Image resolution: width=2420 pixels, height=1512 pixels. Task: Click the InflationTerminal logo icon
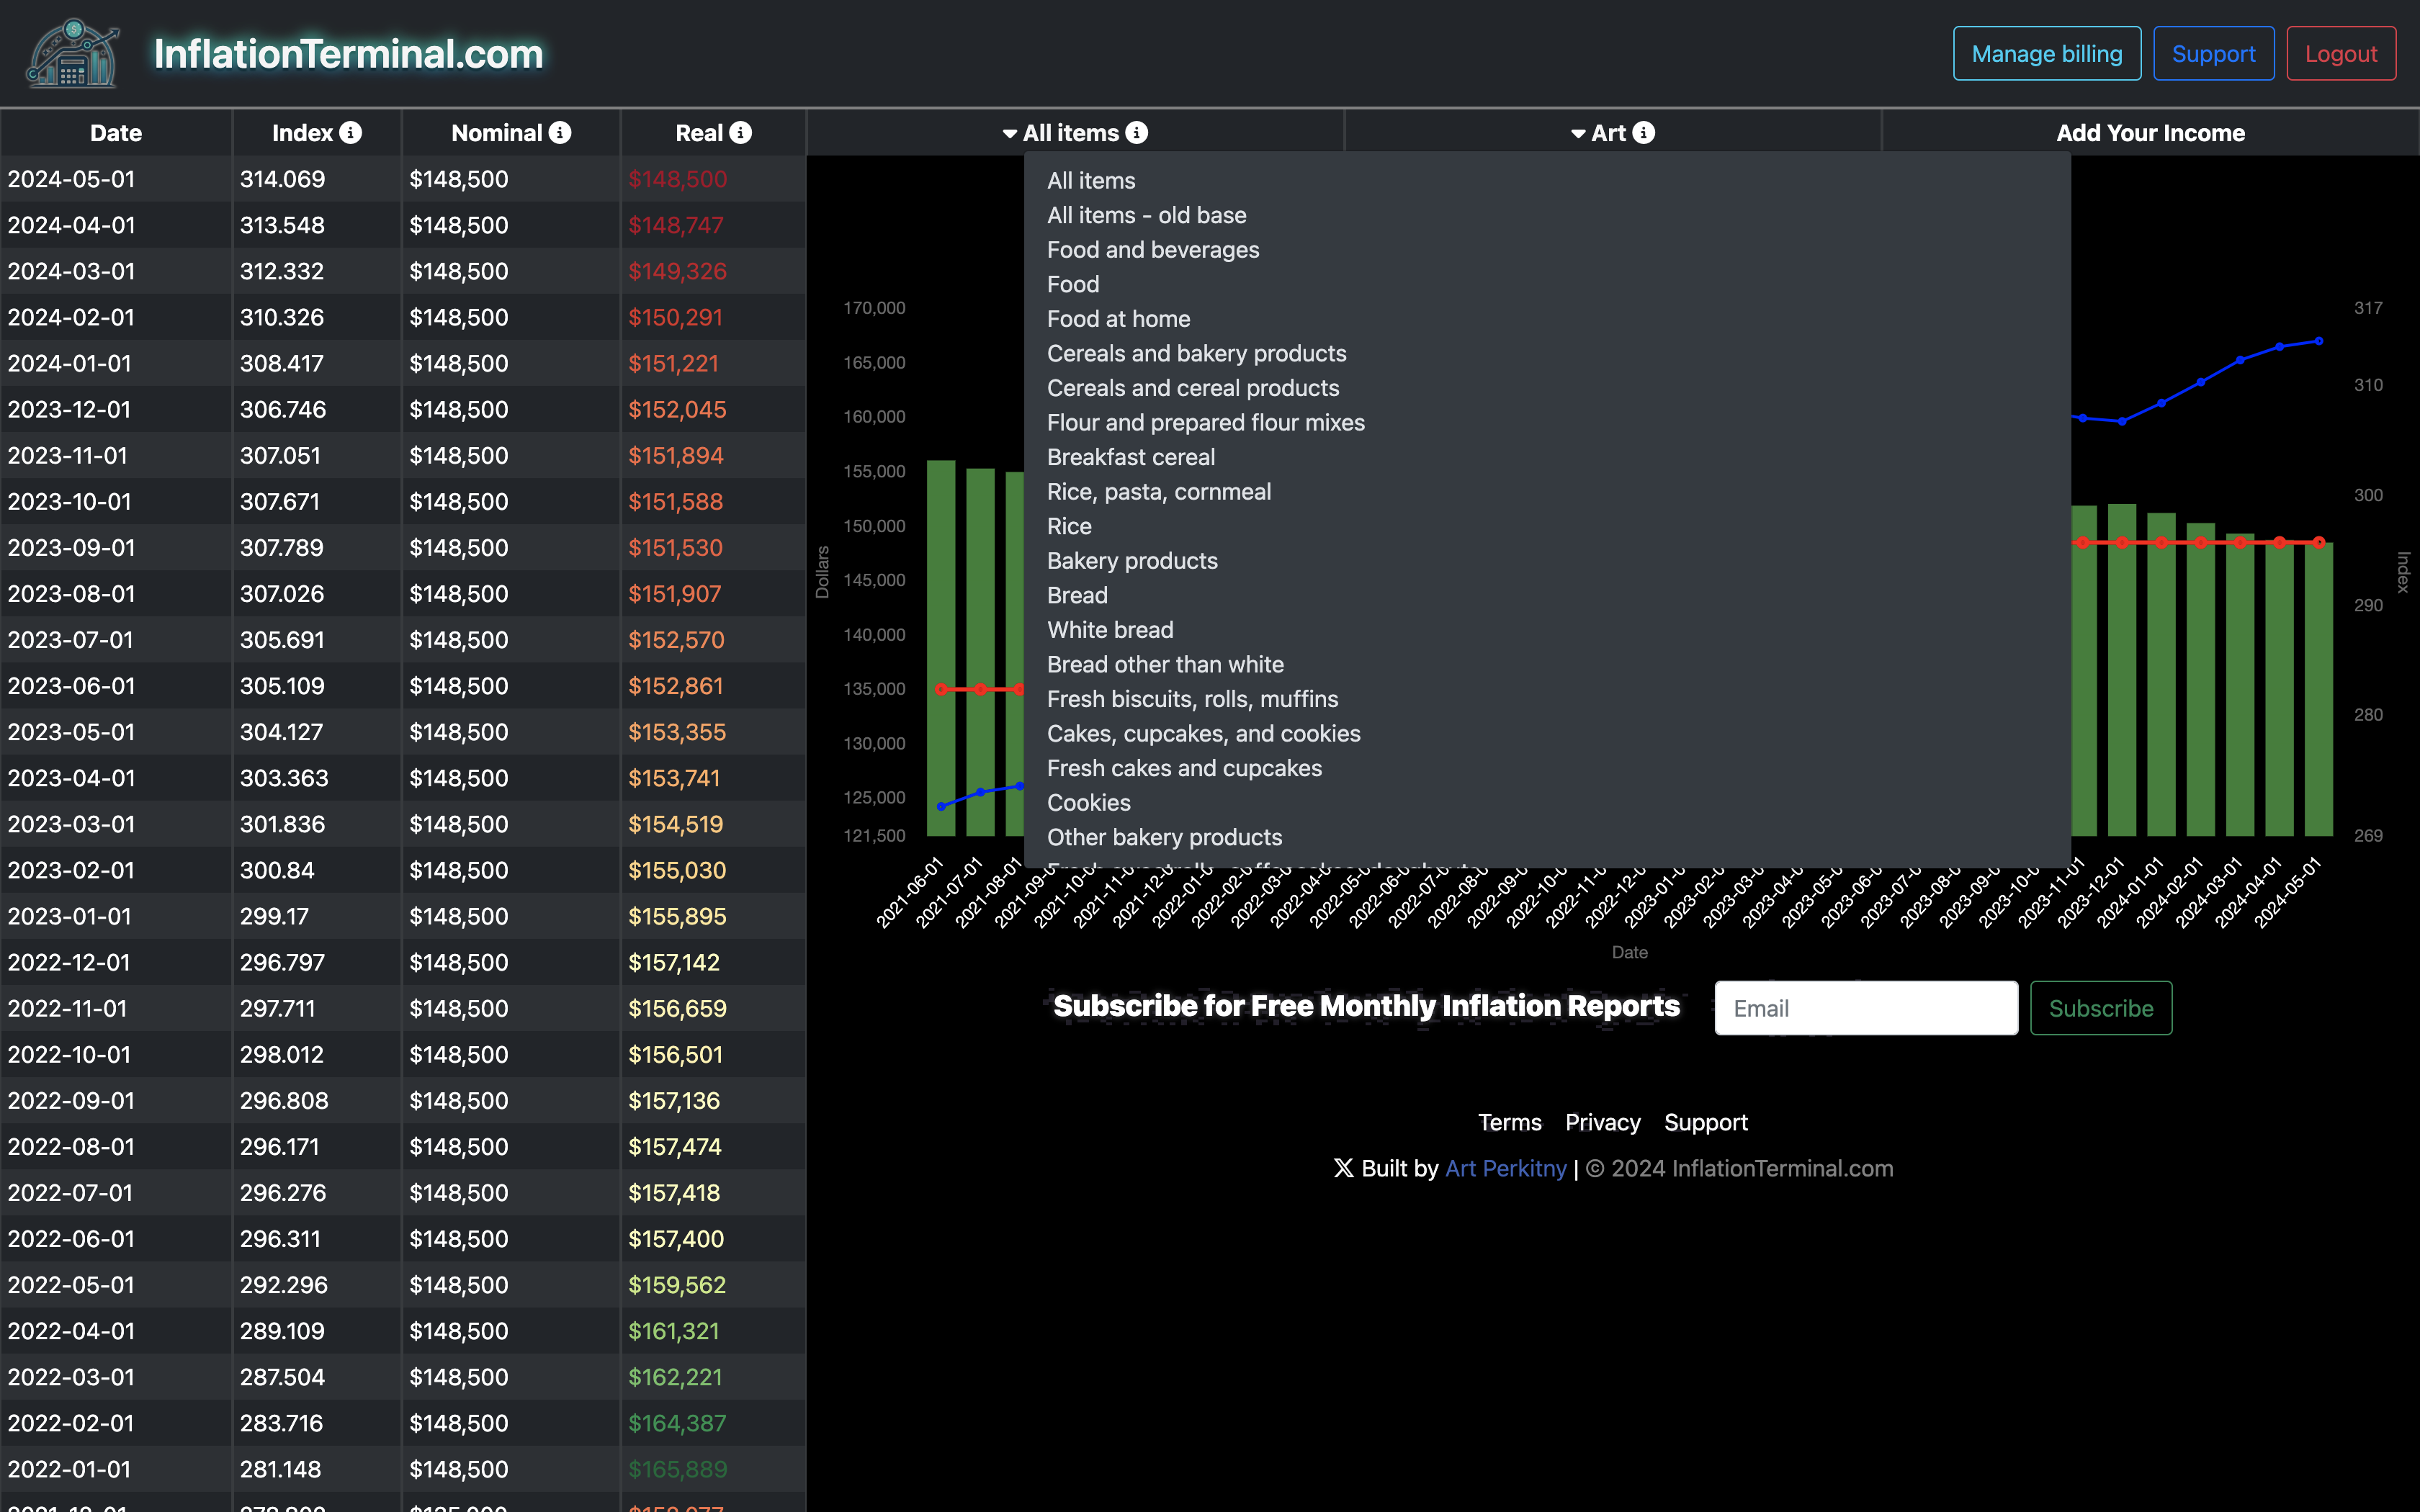point(72,53)
